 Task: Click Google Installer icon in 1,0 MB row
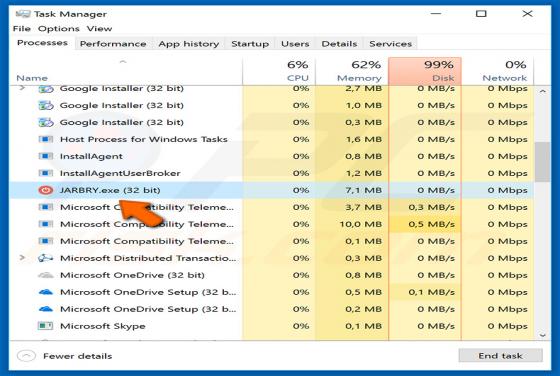coord(46,105)
